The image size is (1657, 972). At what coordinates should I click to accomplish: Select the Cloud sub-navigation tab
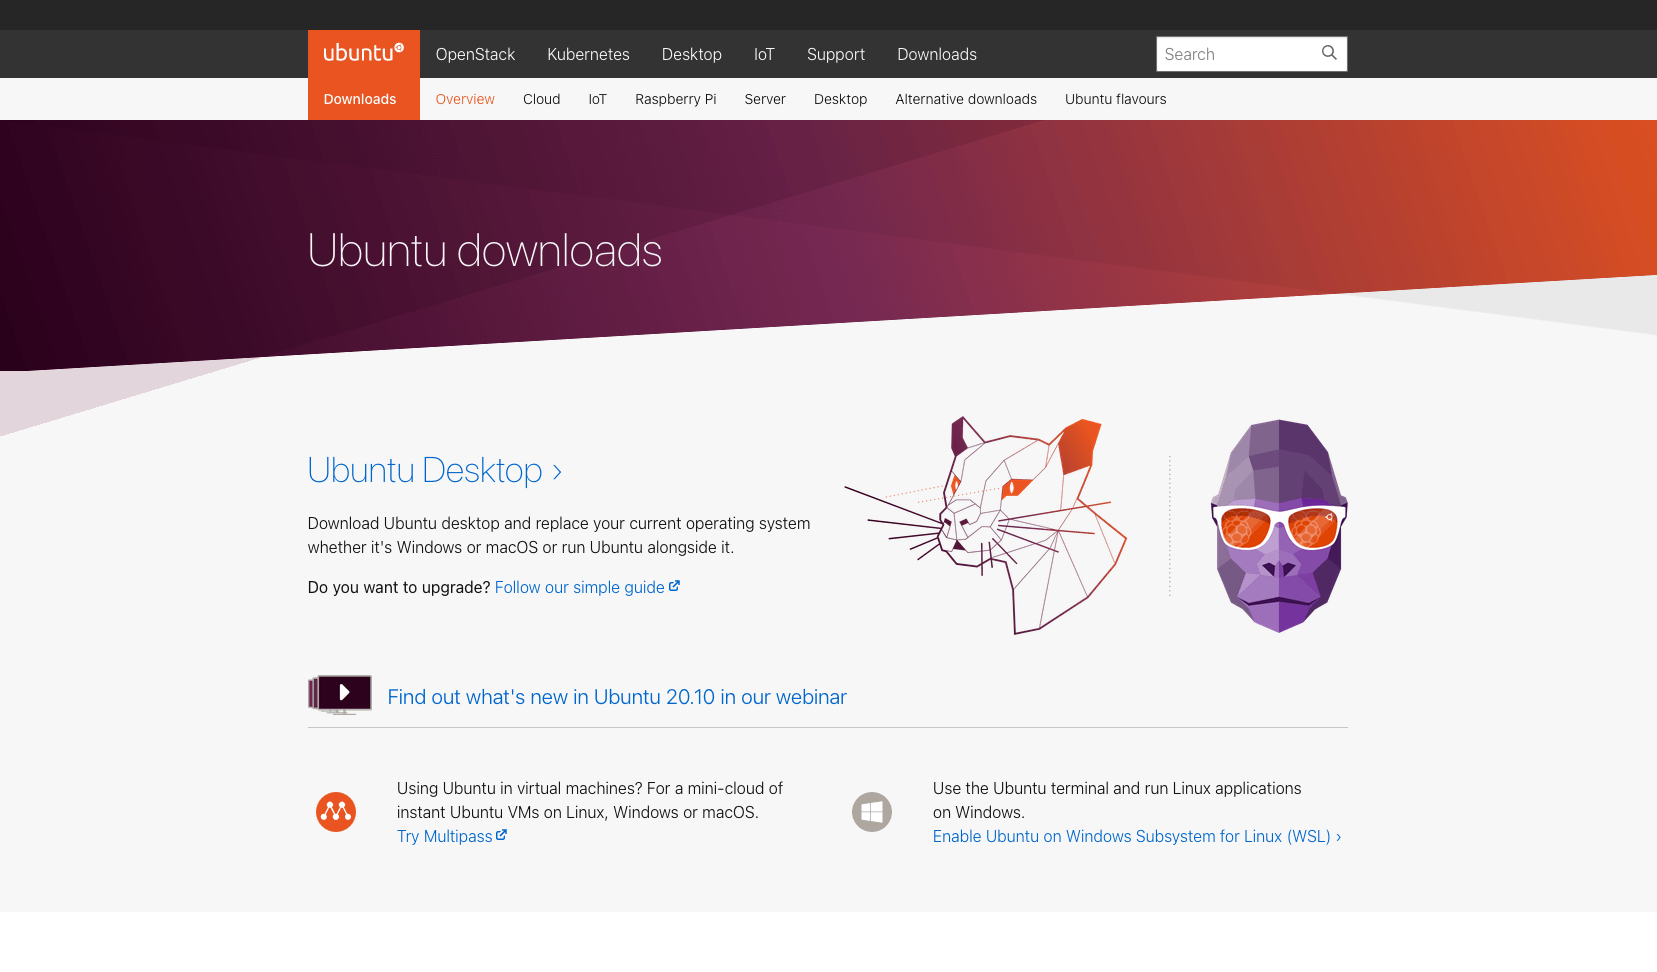pyautogui.click(x=541, y=99)
